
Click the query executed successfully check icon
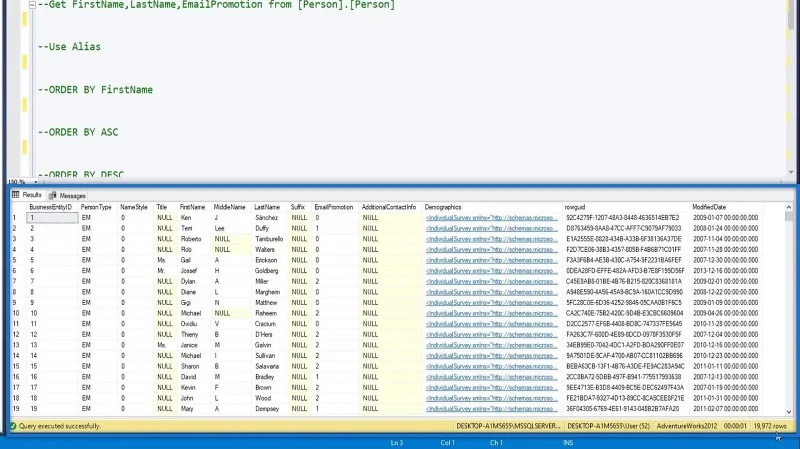pyautogui.click(x=13, y=426)
